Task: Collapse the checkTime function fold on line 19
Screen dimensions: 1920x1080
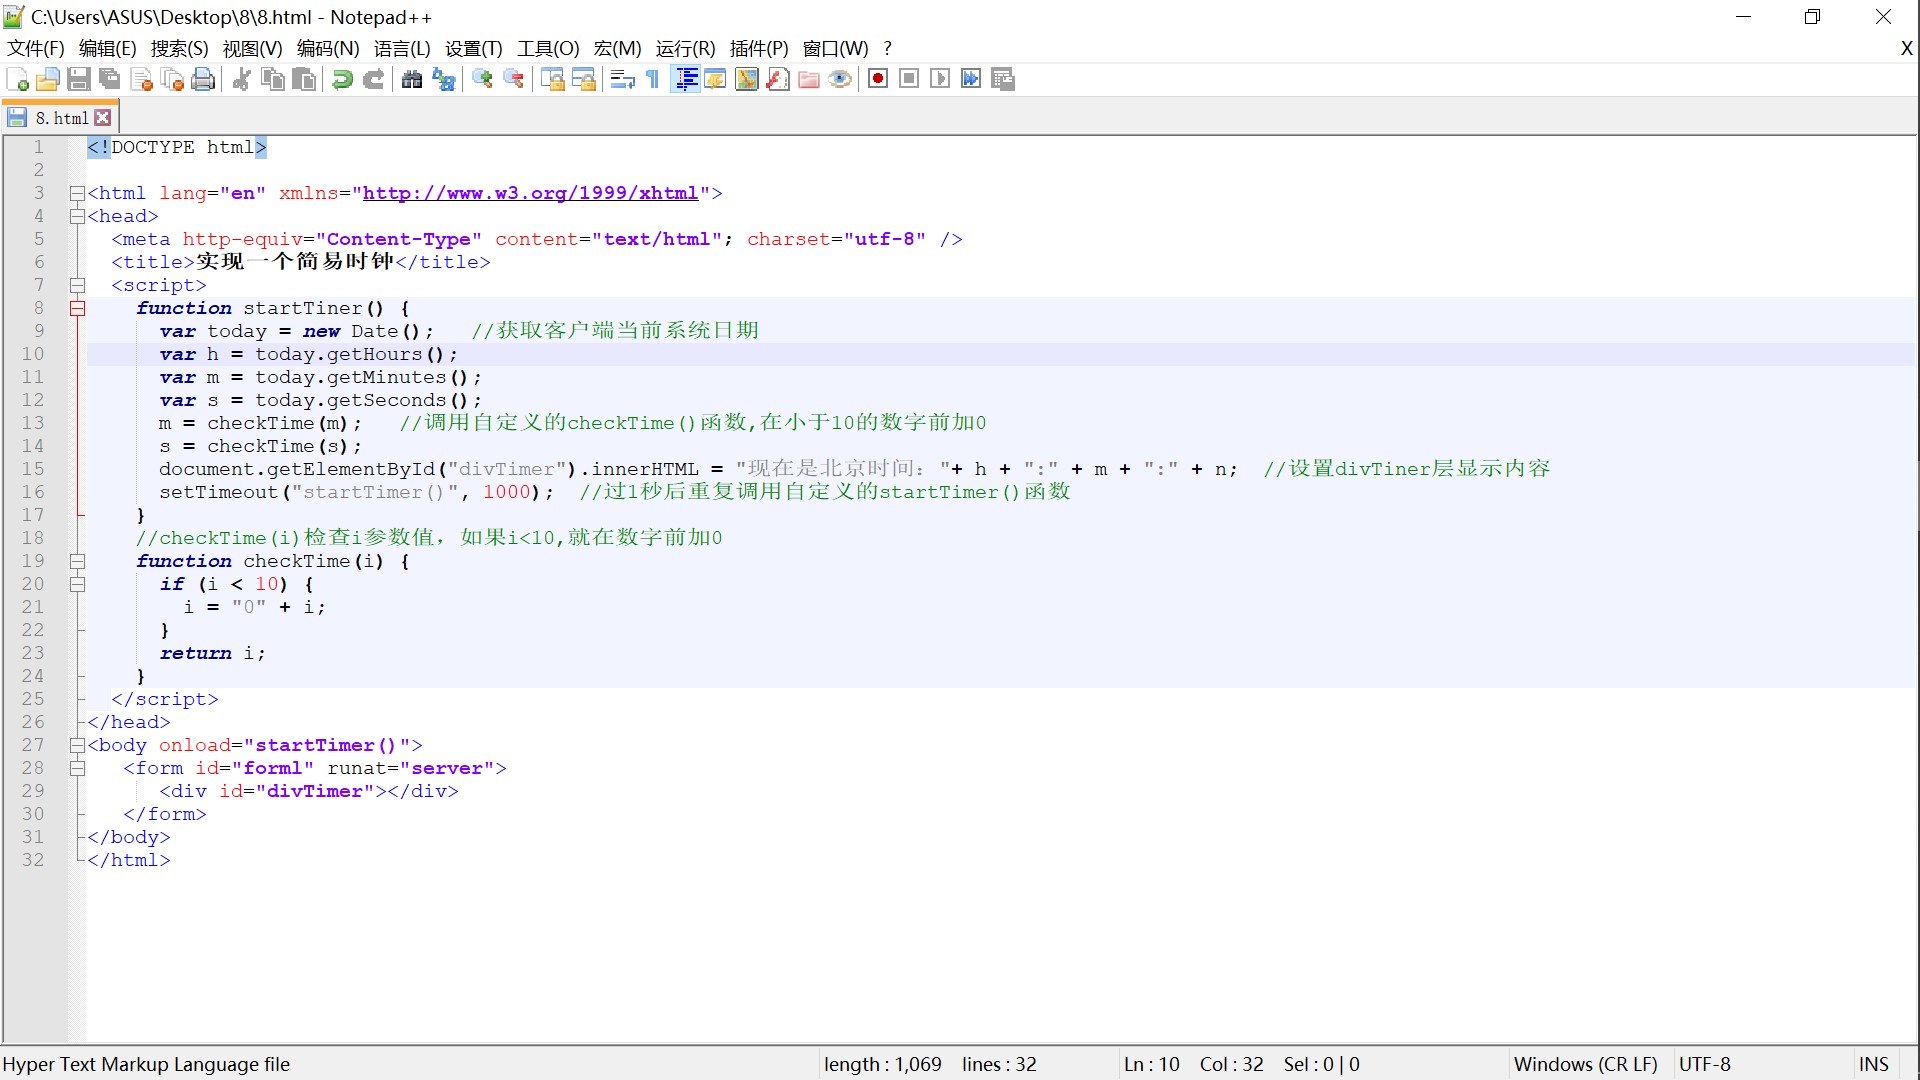Action: (x=77, y=561)
